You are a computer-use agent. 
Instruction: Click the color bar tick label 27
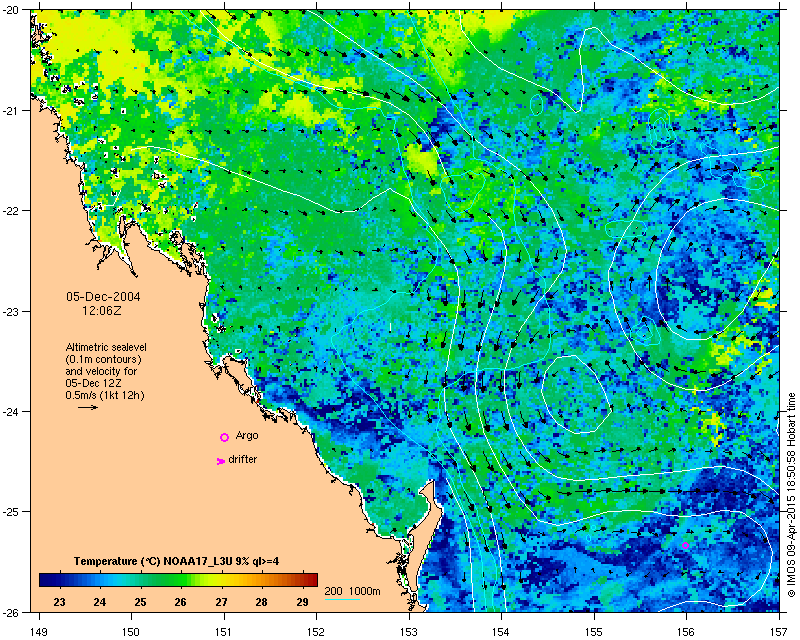point(221,602)
